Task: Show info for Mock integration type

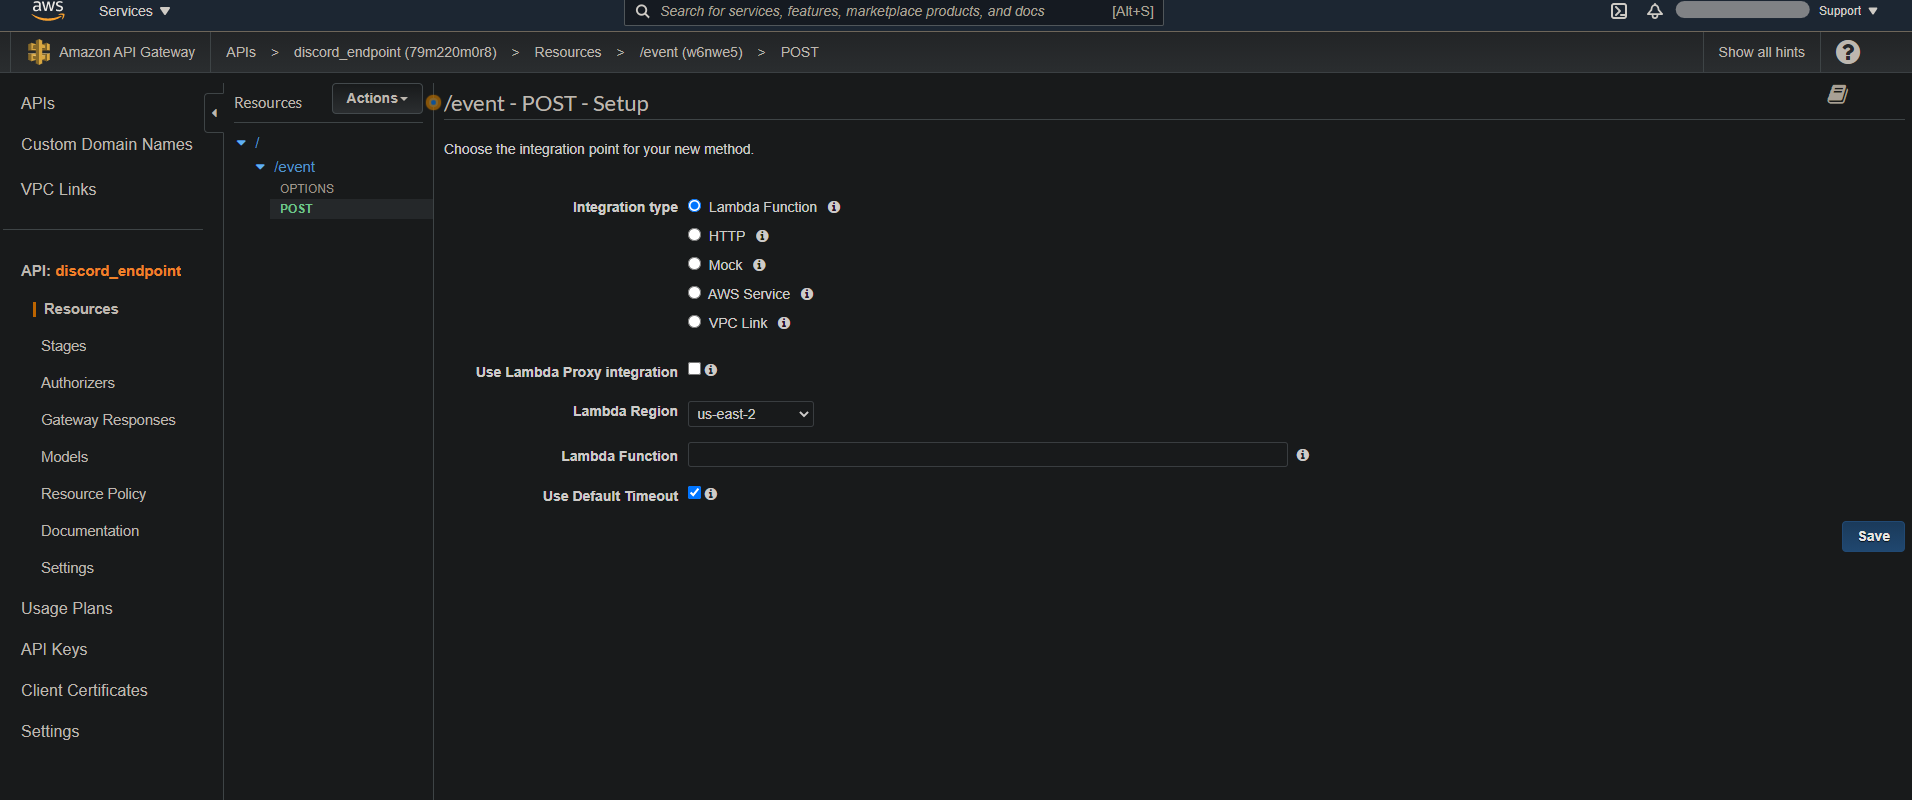Action: pos(759,265)
